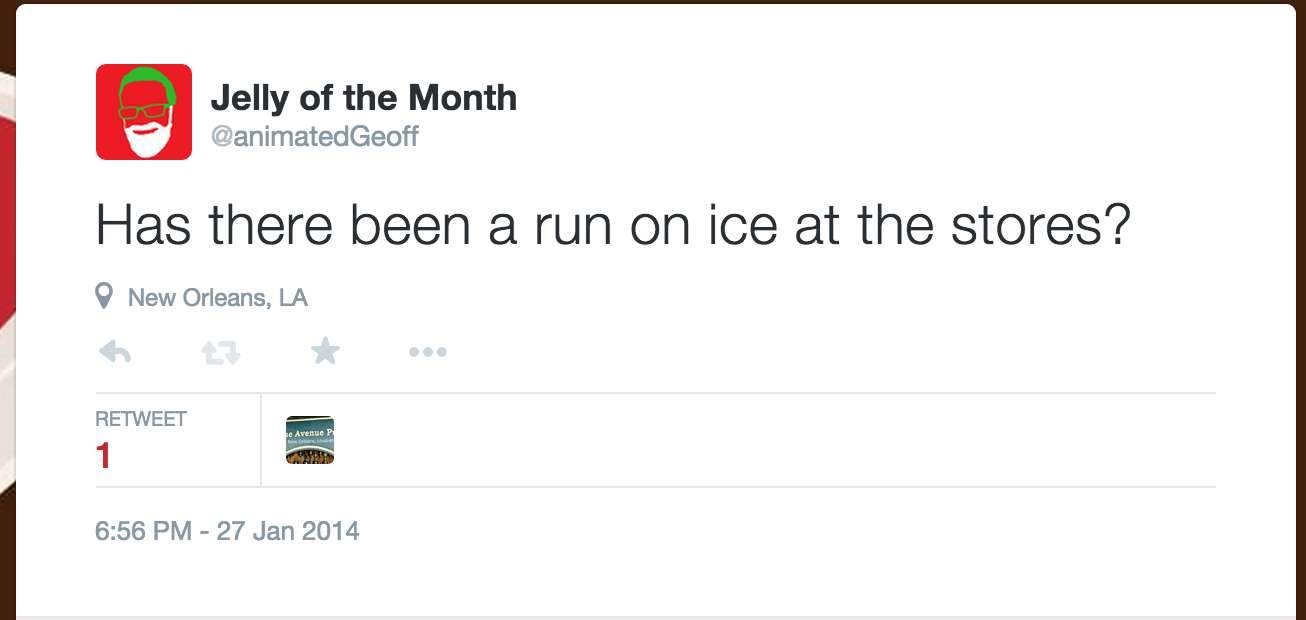This screenshot has height=620, width=1306.
Task: View the retweeter's avatar thumbnail
Action: click(310, 440)
